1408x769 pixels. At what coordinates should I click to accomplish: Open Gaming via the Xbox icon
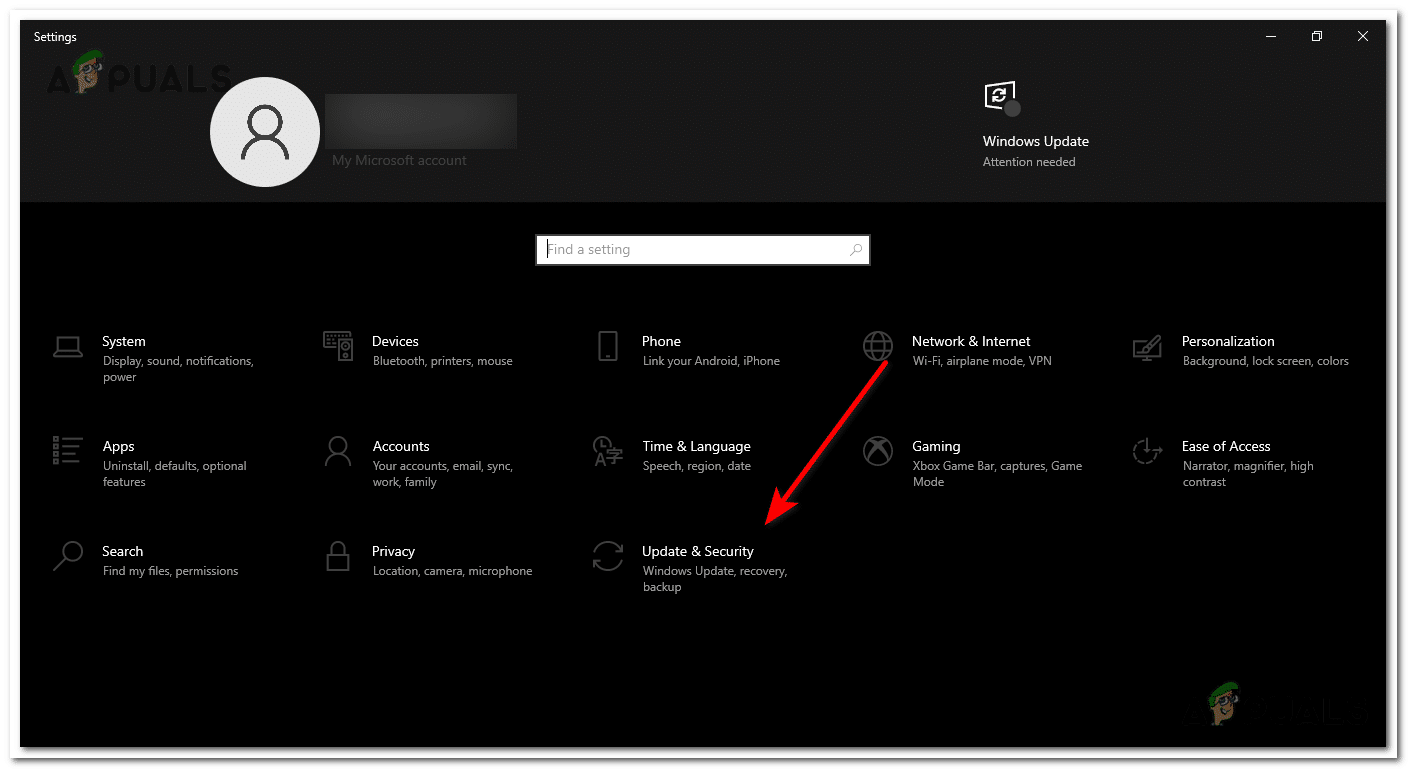[x=877, y=450]
